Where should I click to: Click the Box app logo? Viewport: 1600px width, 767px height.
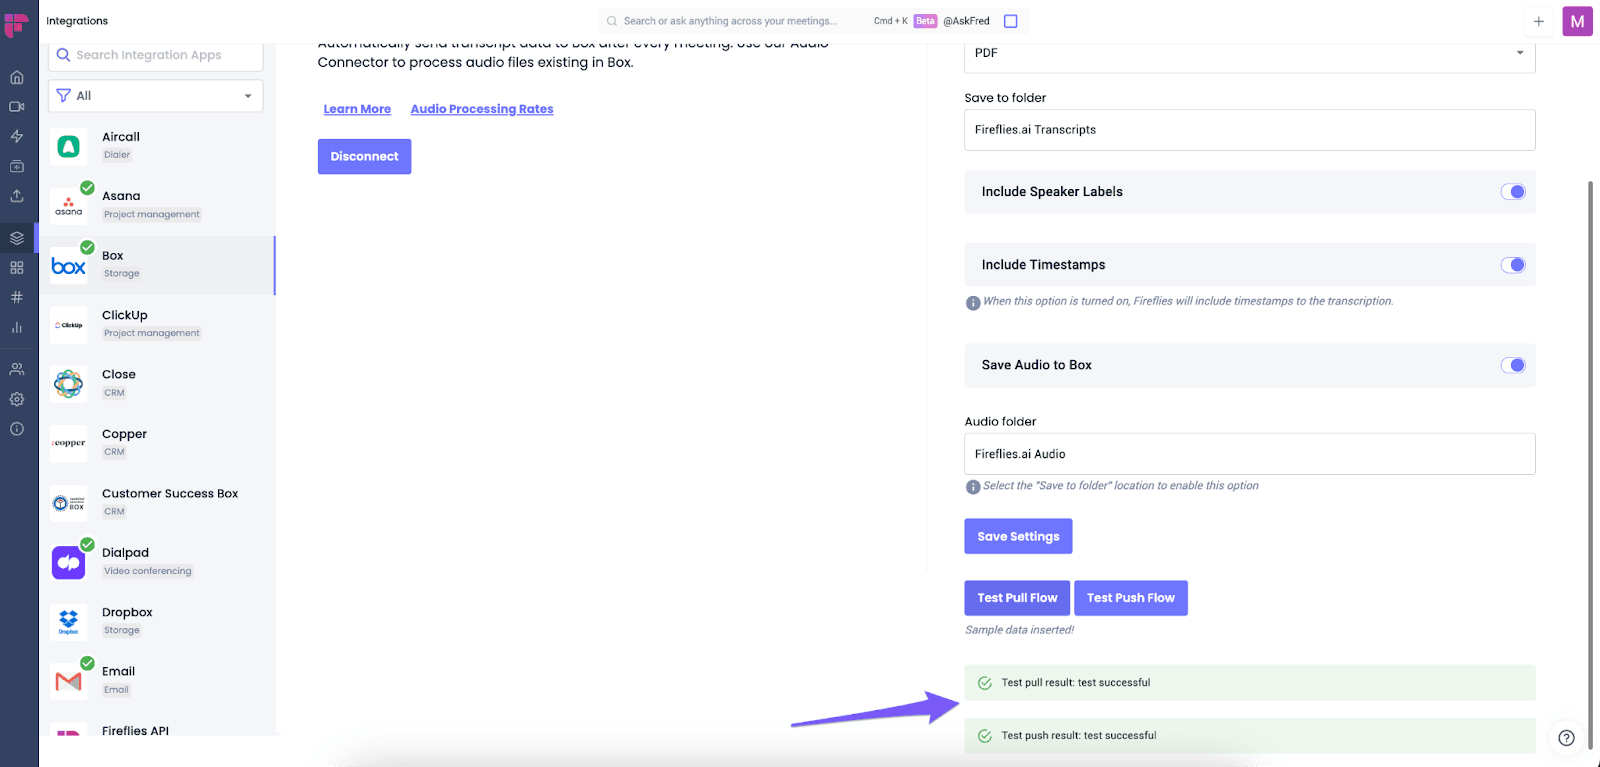[x=68, y=266]
